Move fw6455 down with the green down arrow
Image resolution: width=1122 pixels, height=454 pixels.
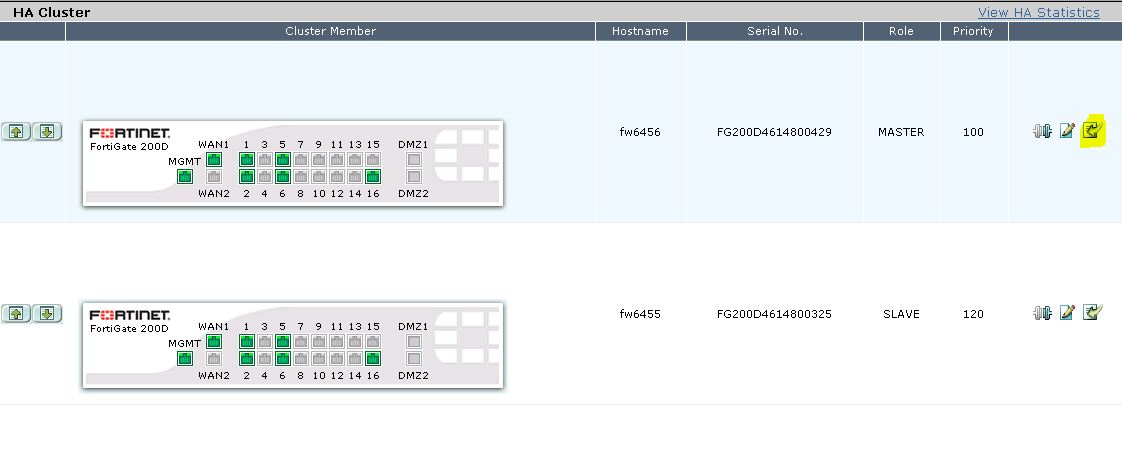tap(47, 314)
